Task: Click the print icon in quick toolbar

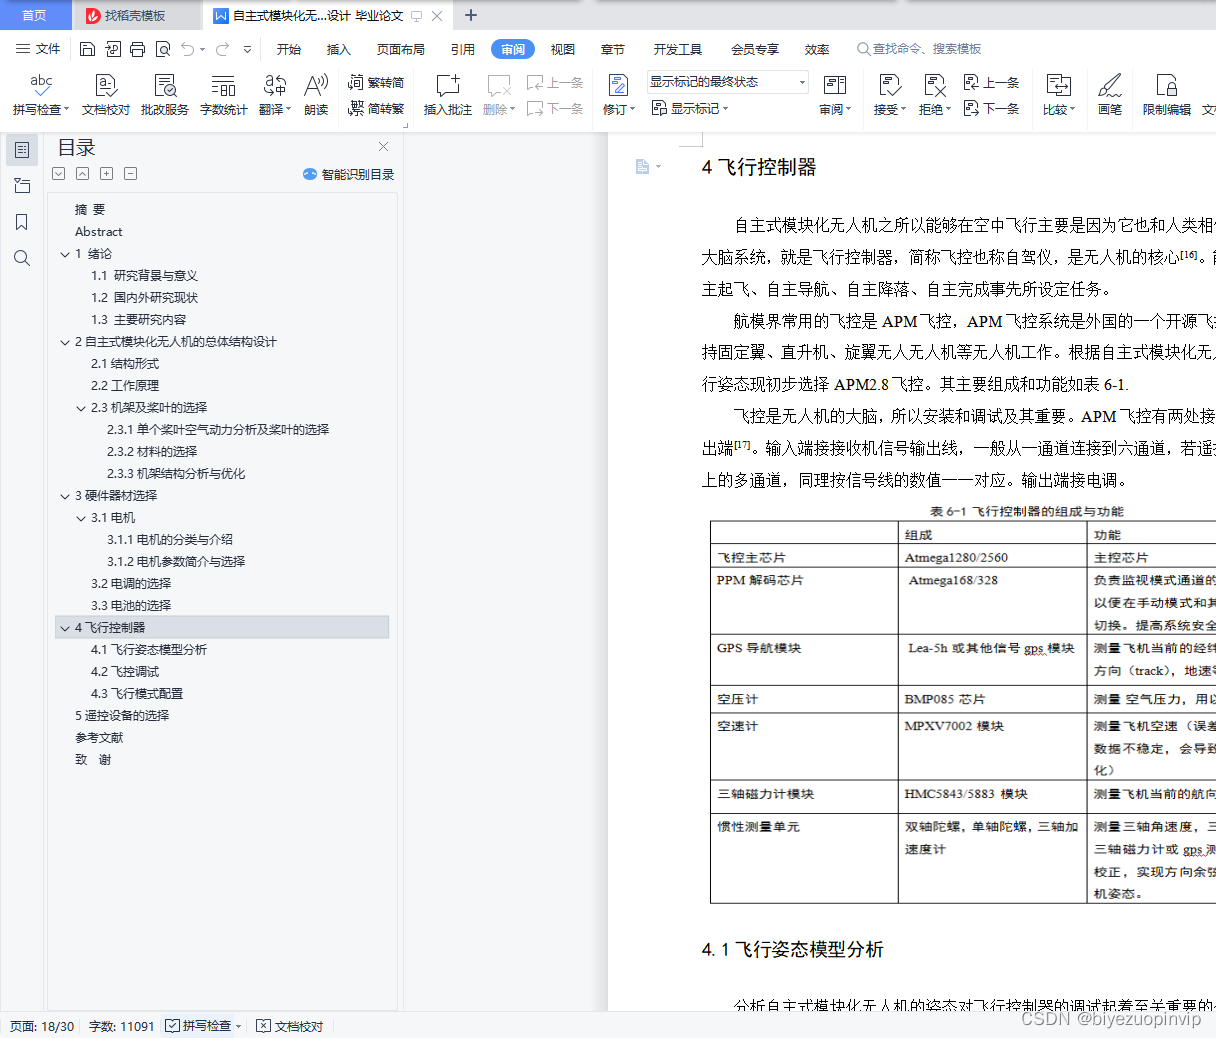Action: 137,49
